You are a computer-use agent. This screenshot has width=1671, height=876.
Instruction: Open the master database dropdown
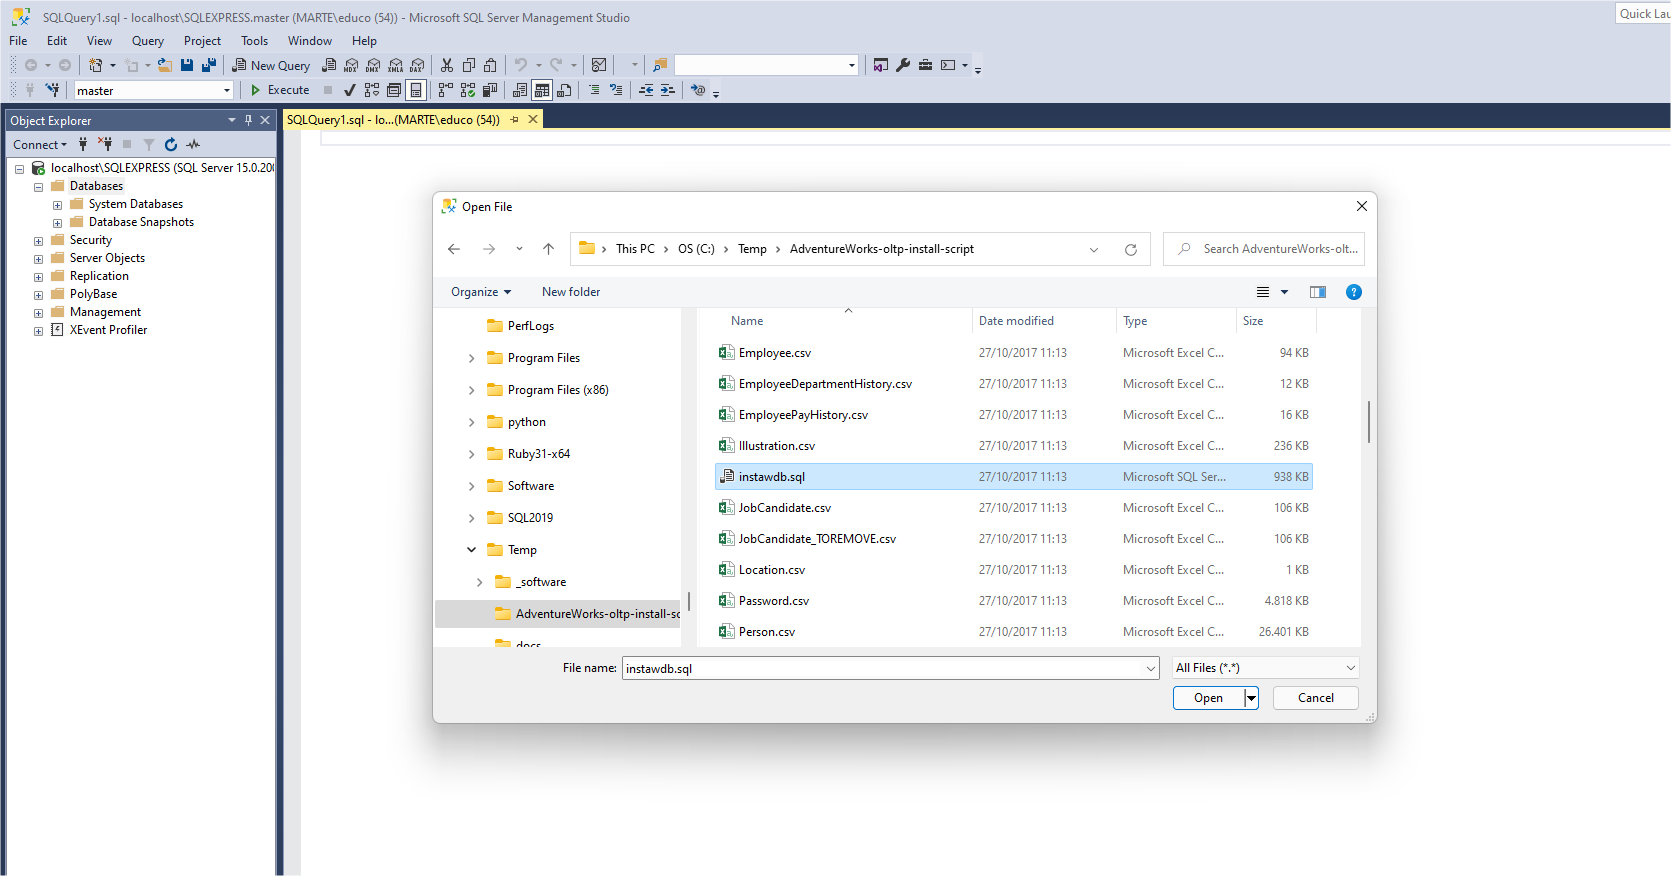tap(227, 91)
